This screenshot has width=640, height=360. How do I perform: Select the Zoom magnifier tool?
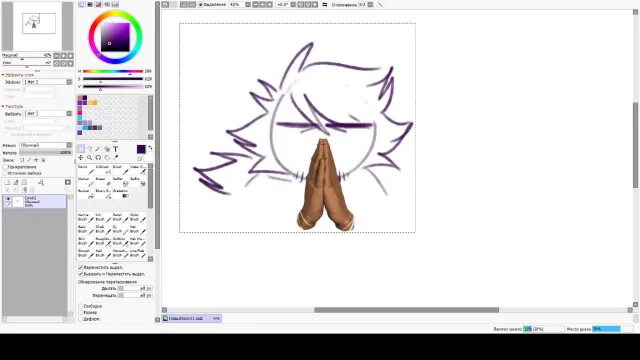pos(89,158)
